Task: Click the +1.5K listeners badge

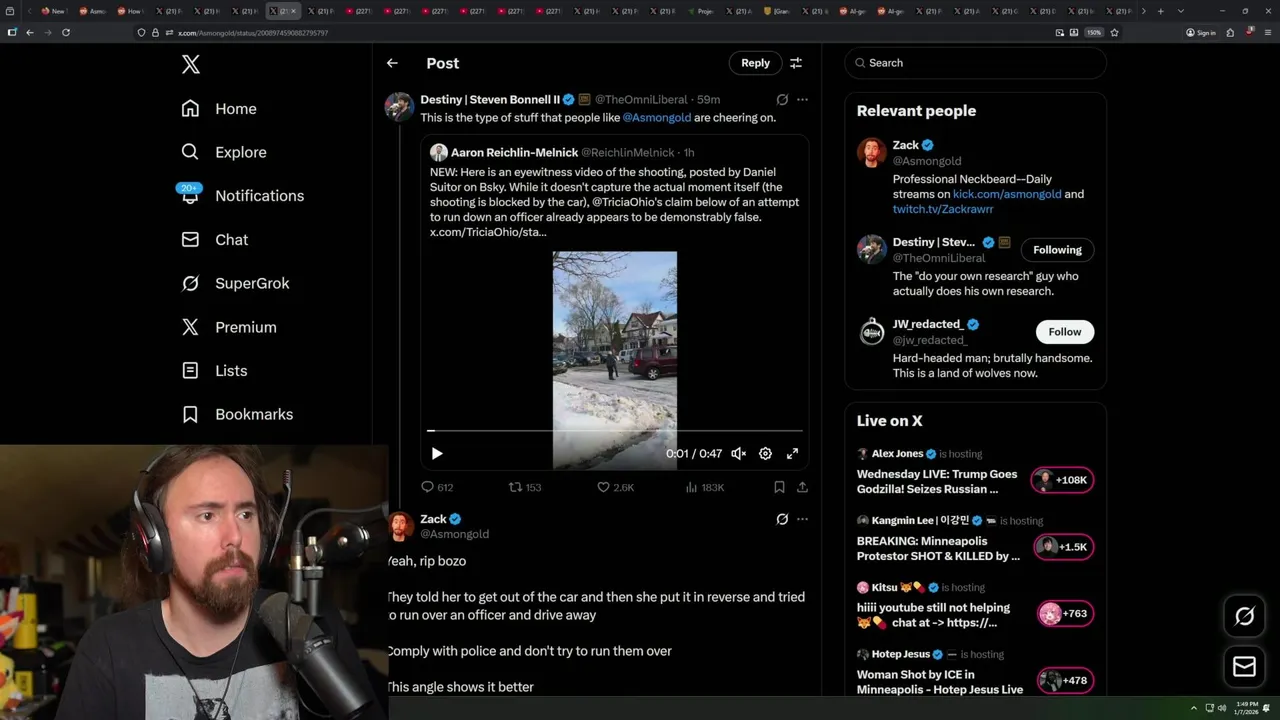Action: [x=1063, y=547]
